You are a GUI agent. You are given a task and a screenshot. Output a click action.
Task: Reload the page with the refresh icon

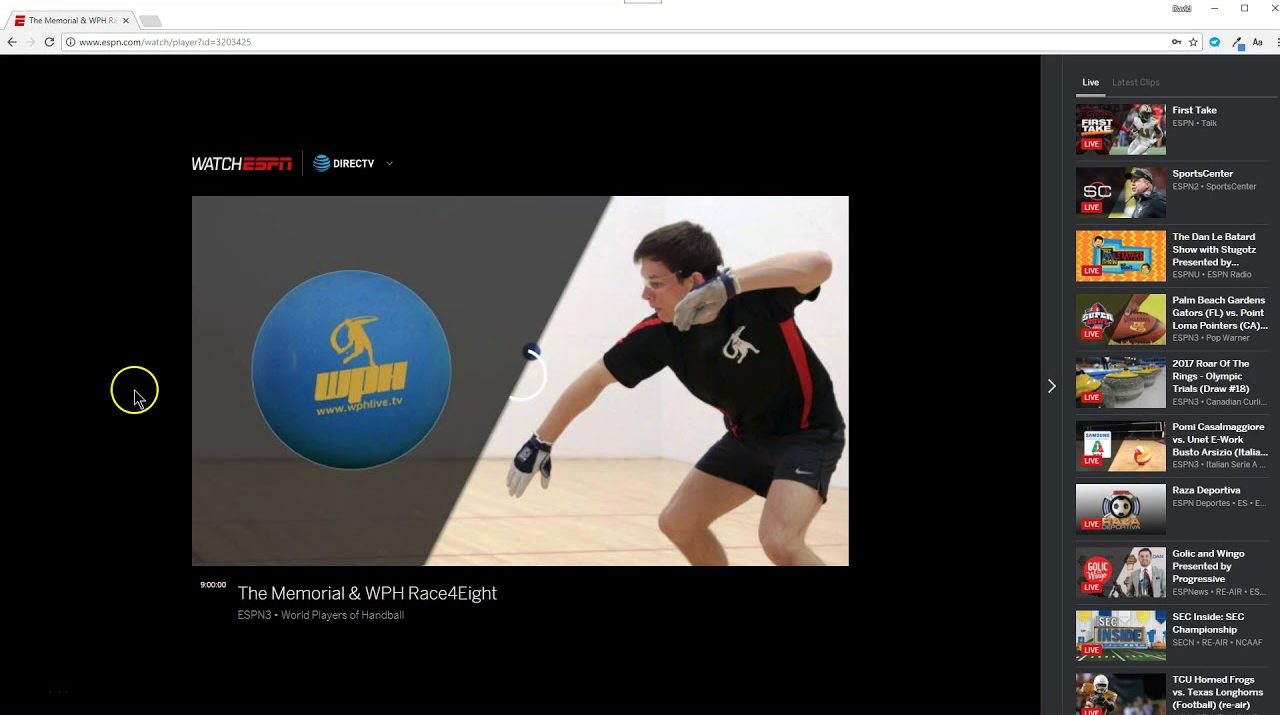[x=48, y=42]
